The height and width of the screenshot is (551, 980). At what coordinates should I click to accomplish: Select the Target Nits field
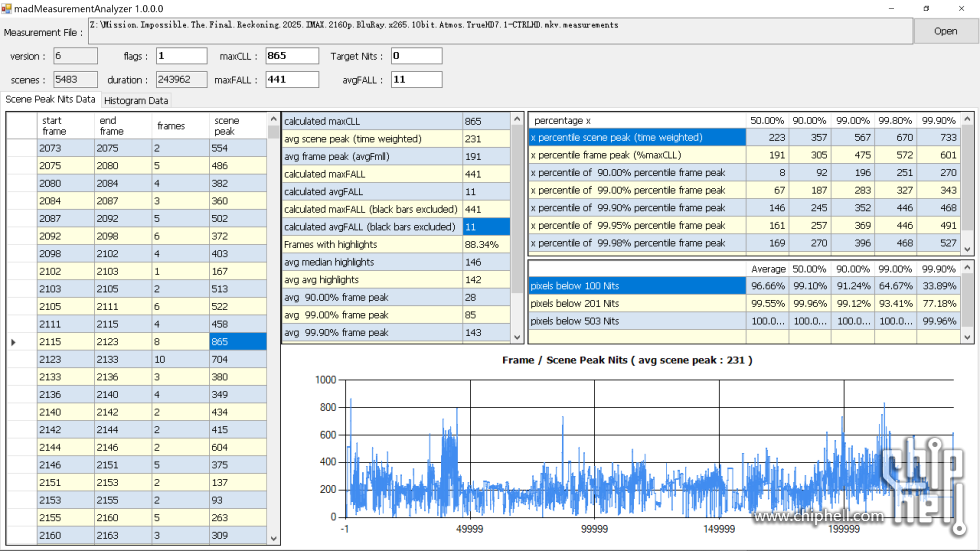point(416,56)
